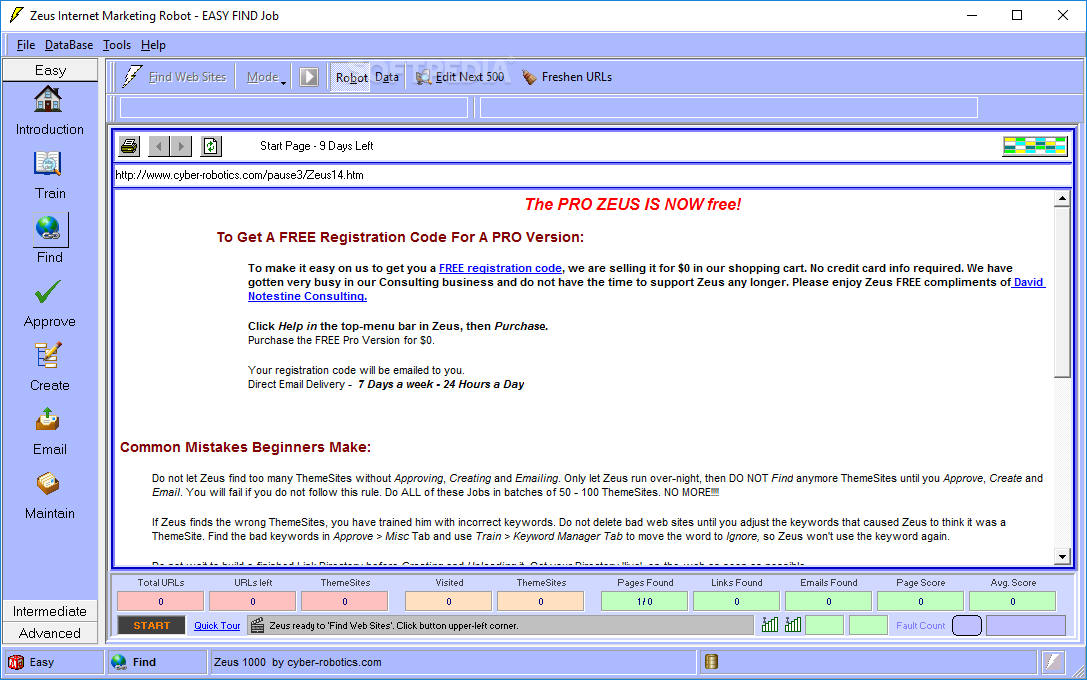Print the page with printer icon
This screenshot has width=1087, height=680.
click(129, 146)
